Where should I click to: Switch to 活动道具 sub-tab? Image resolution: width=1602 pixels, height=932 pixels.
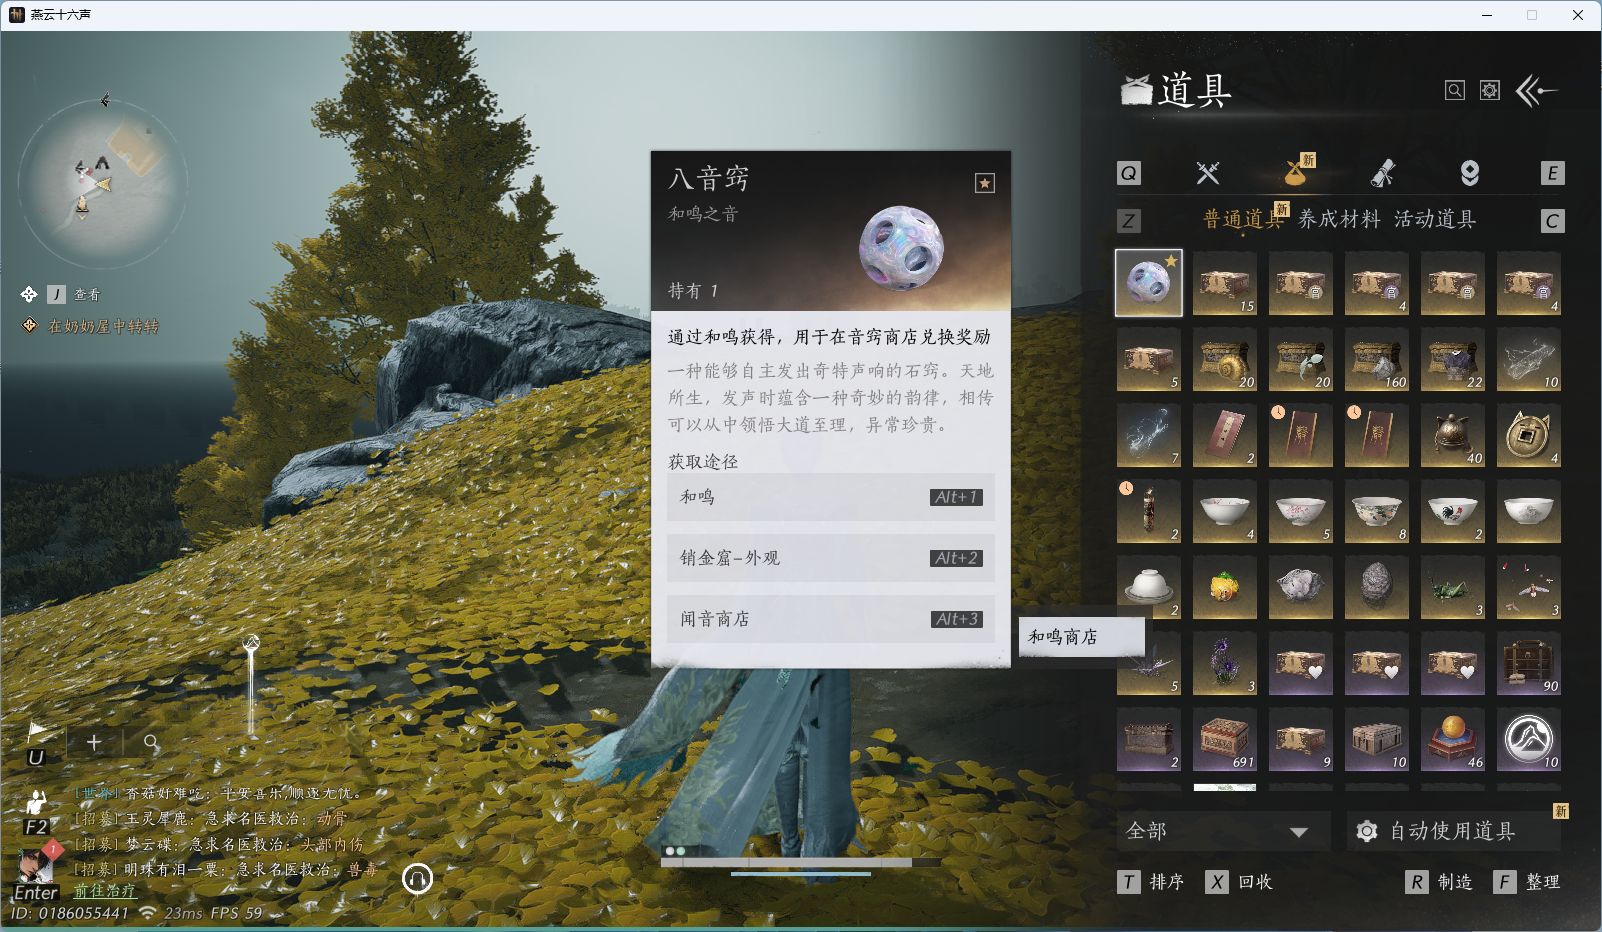click(1435, 219)
